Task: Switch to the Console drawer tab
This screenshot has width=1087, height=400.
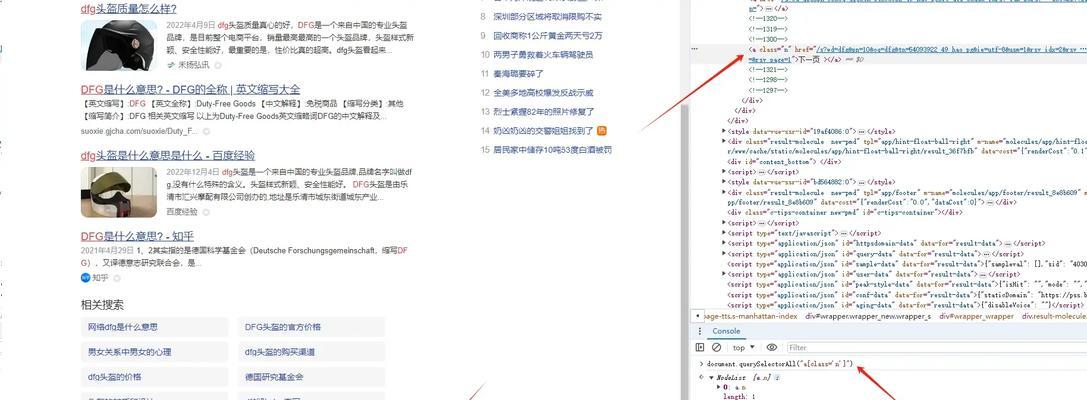Action: pos(726,331)
